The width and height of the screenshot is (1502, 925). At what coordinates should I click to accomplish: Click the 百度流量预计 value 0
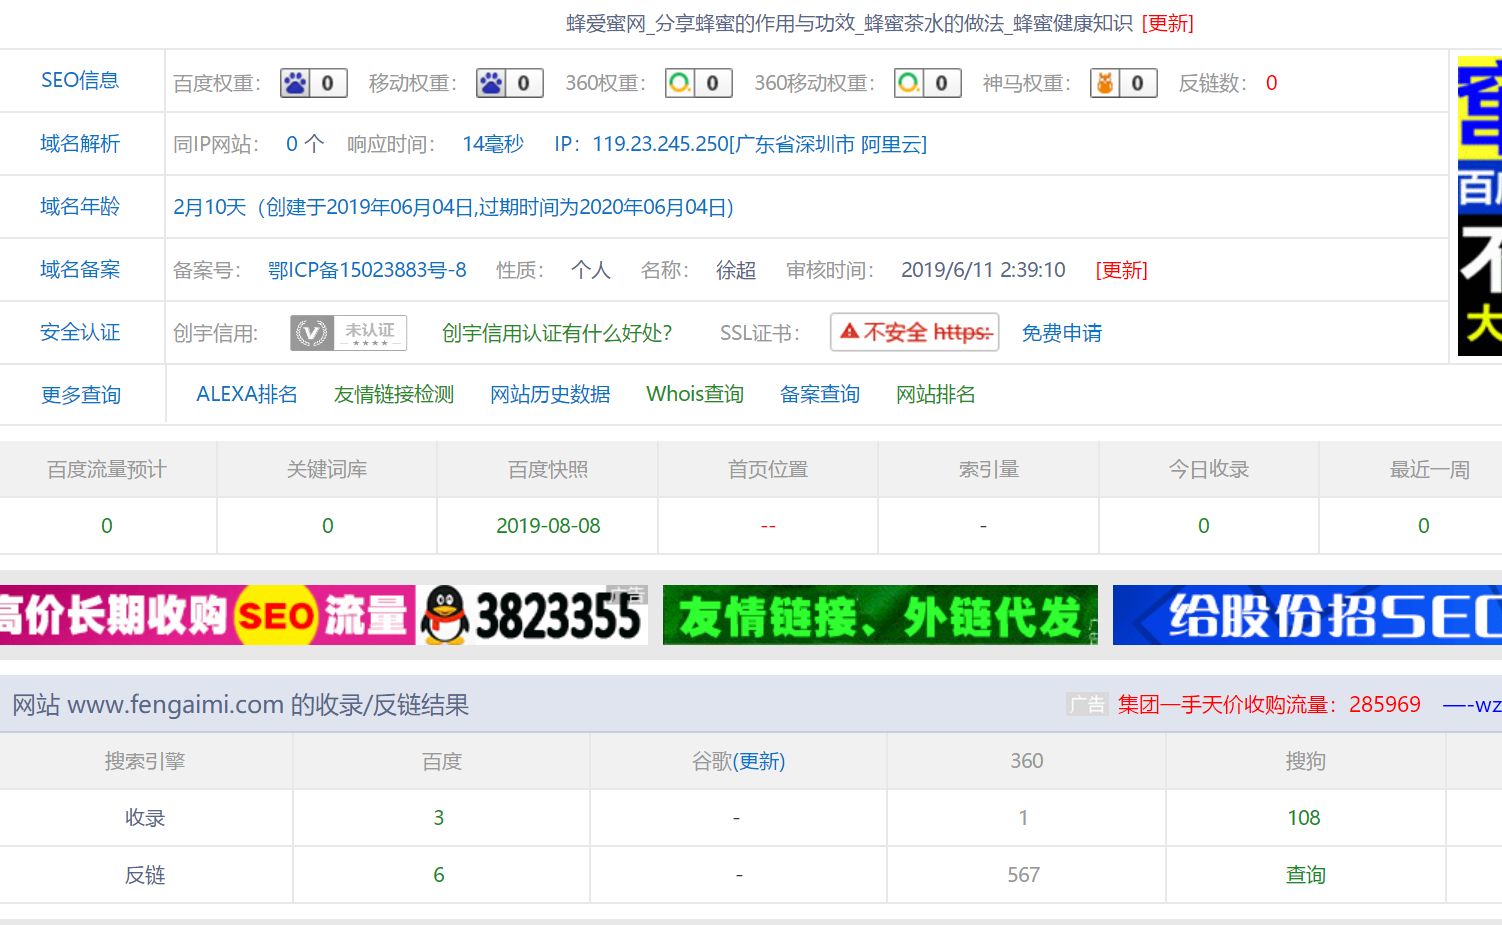pyautogui.click(x=107, y=526)
